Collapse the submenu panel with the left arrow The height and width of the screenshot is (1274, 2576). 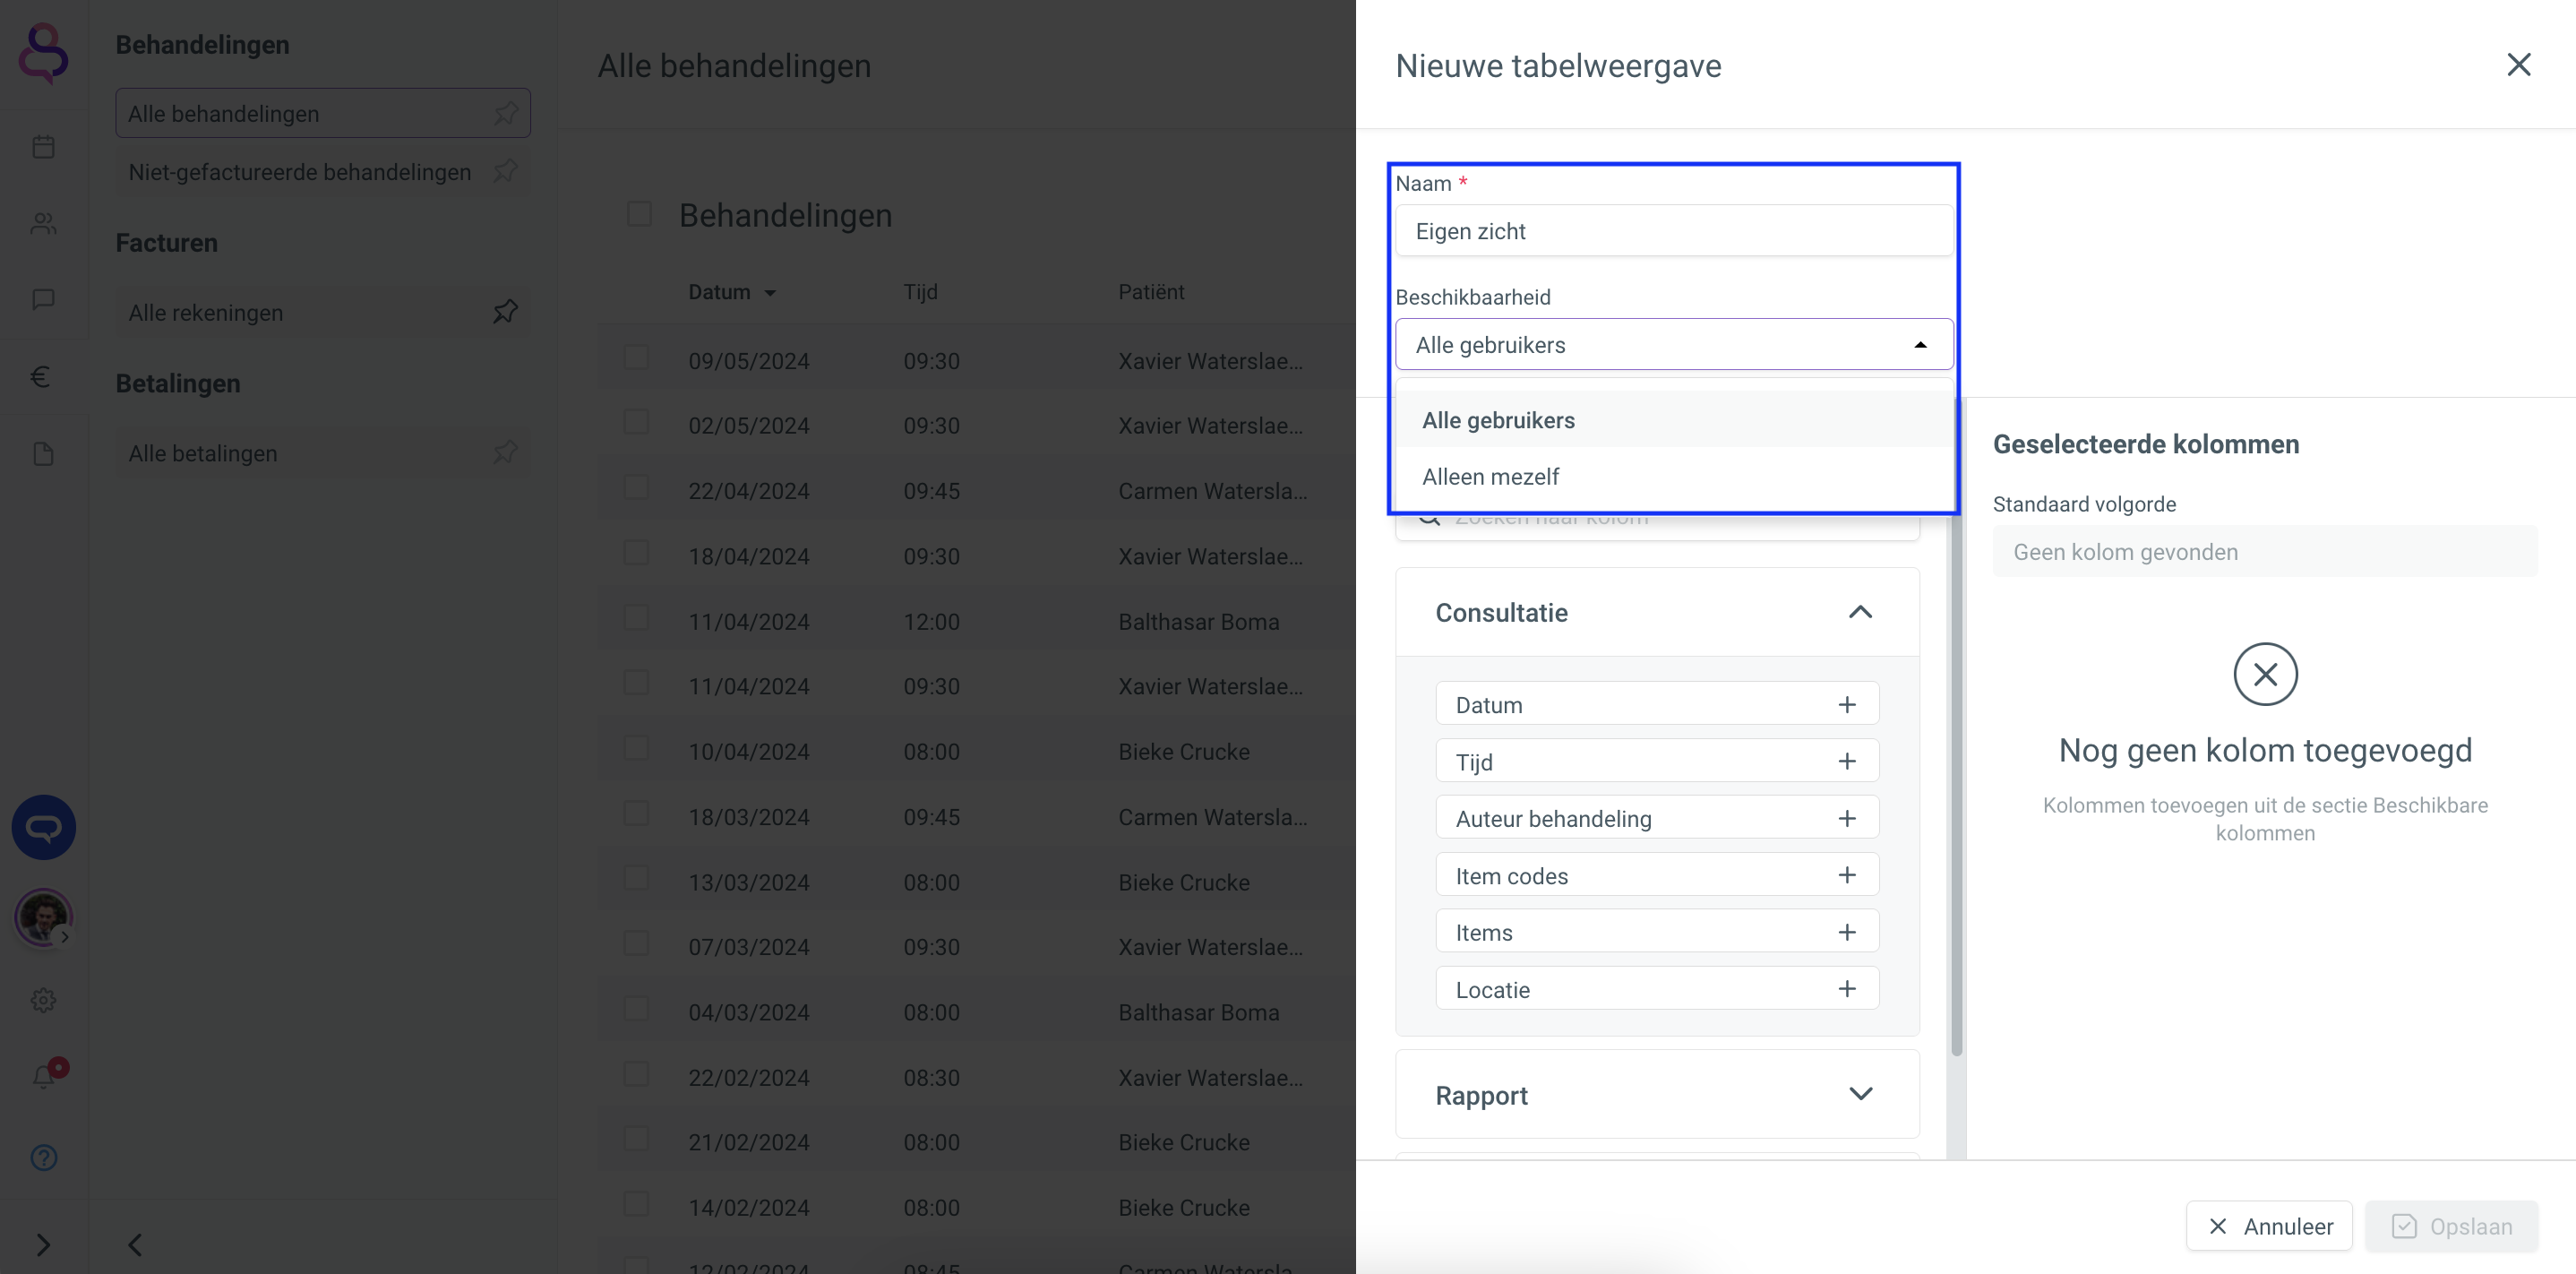[135, 1245]
